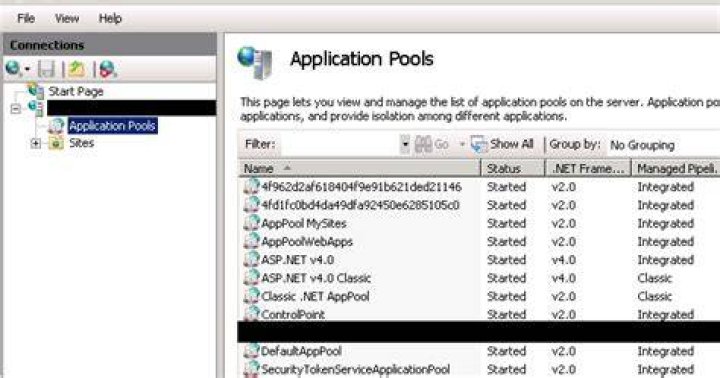Click the Application Pools header icon
Image resolution: width=720 pixels, height=378 pixels.
pos(255,62)
